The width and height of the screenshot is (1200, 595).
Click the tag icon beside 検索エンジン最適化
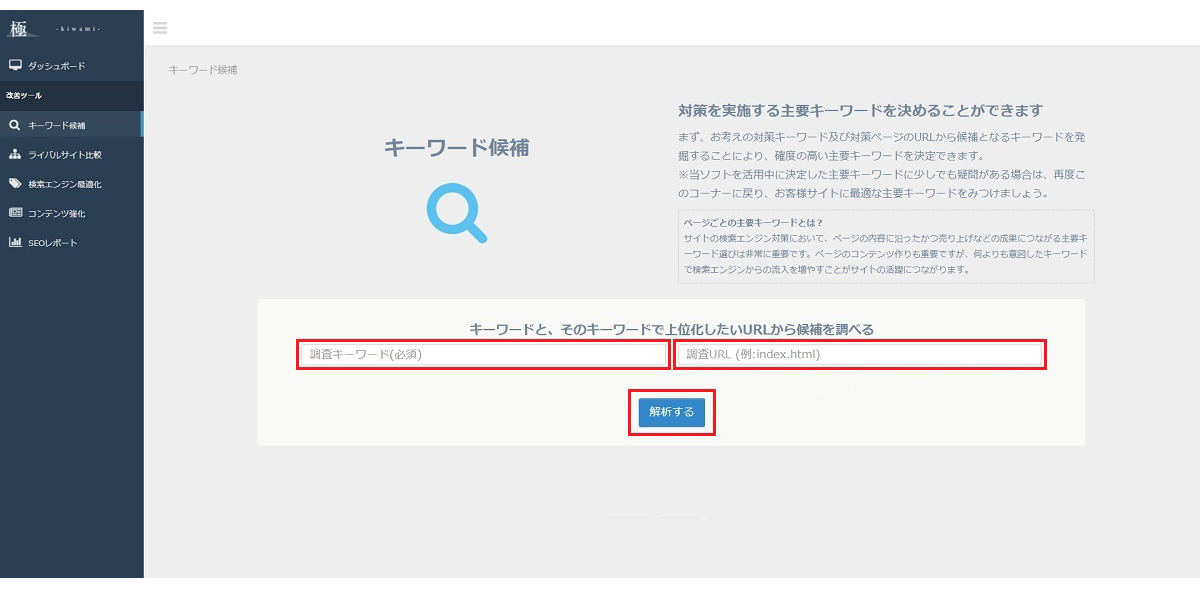(15, 184)
